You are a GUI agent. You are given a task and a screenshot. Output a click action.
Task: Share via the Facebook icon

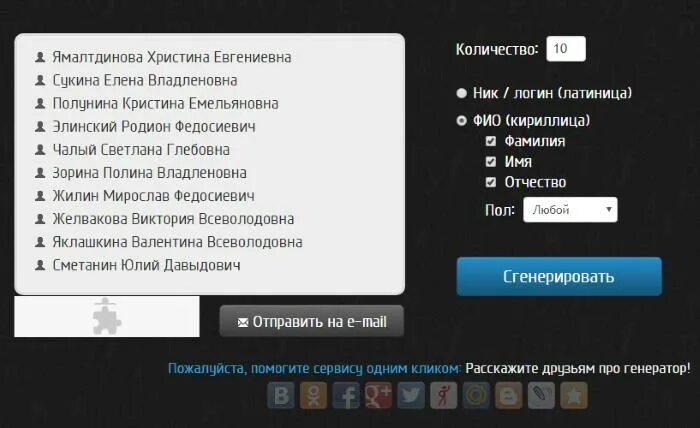coord(346,395)
